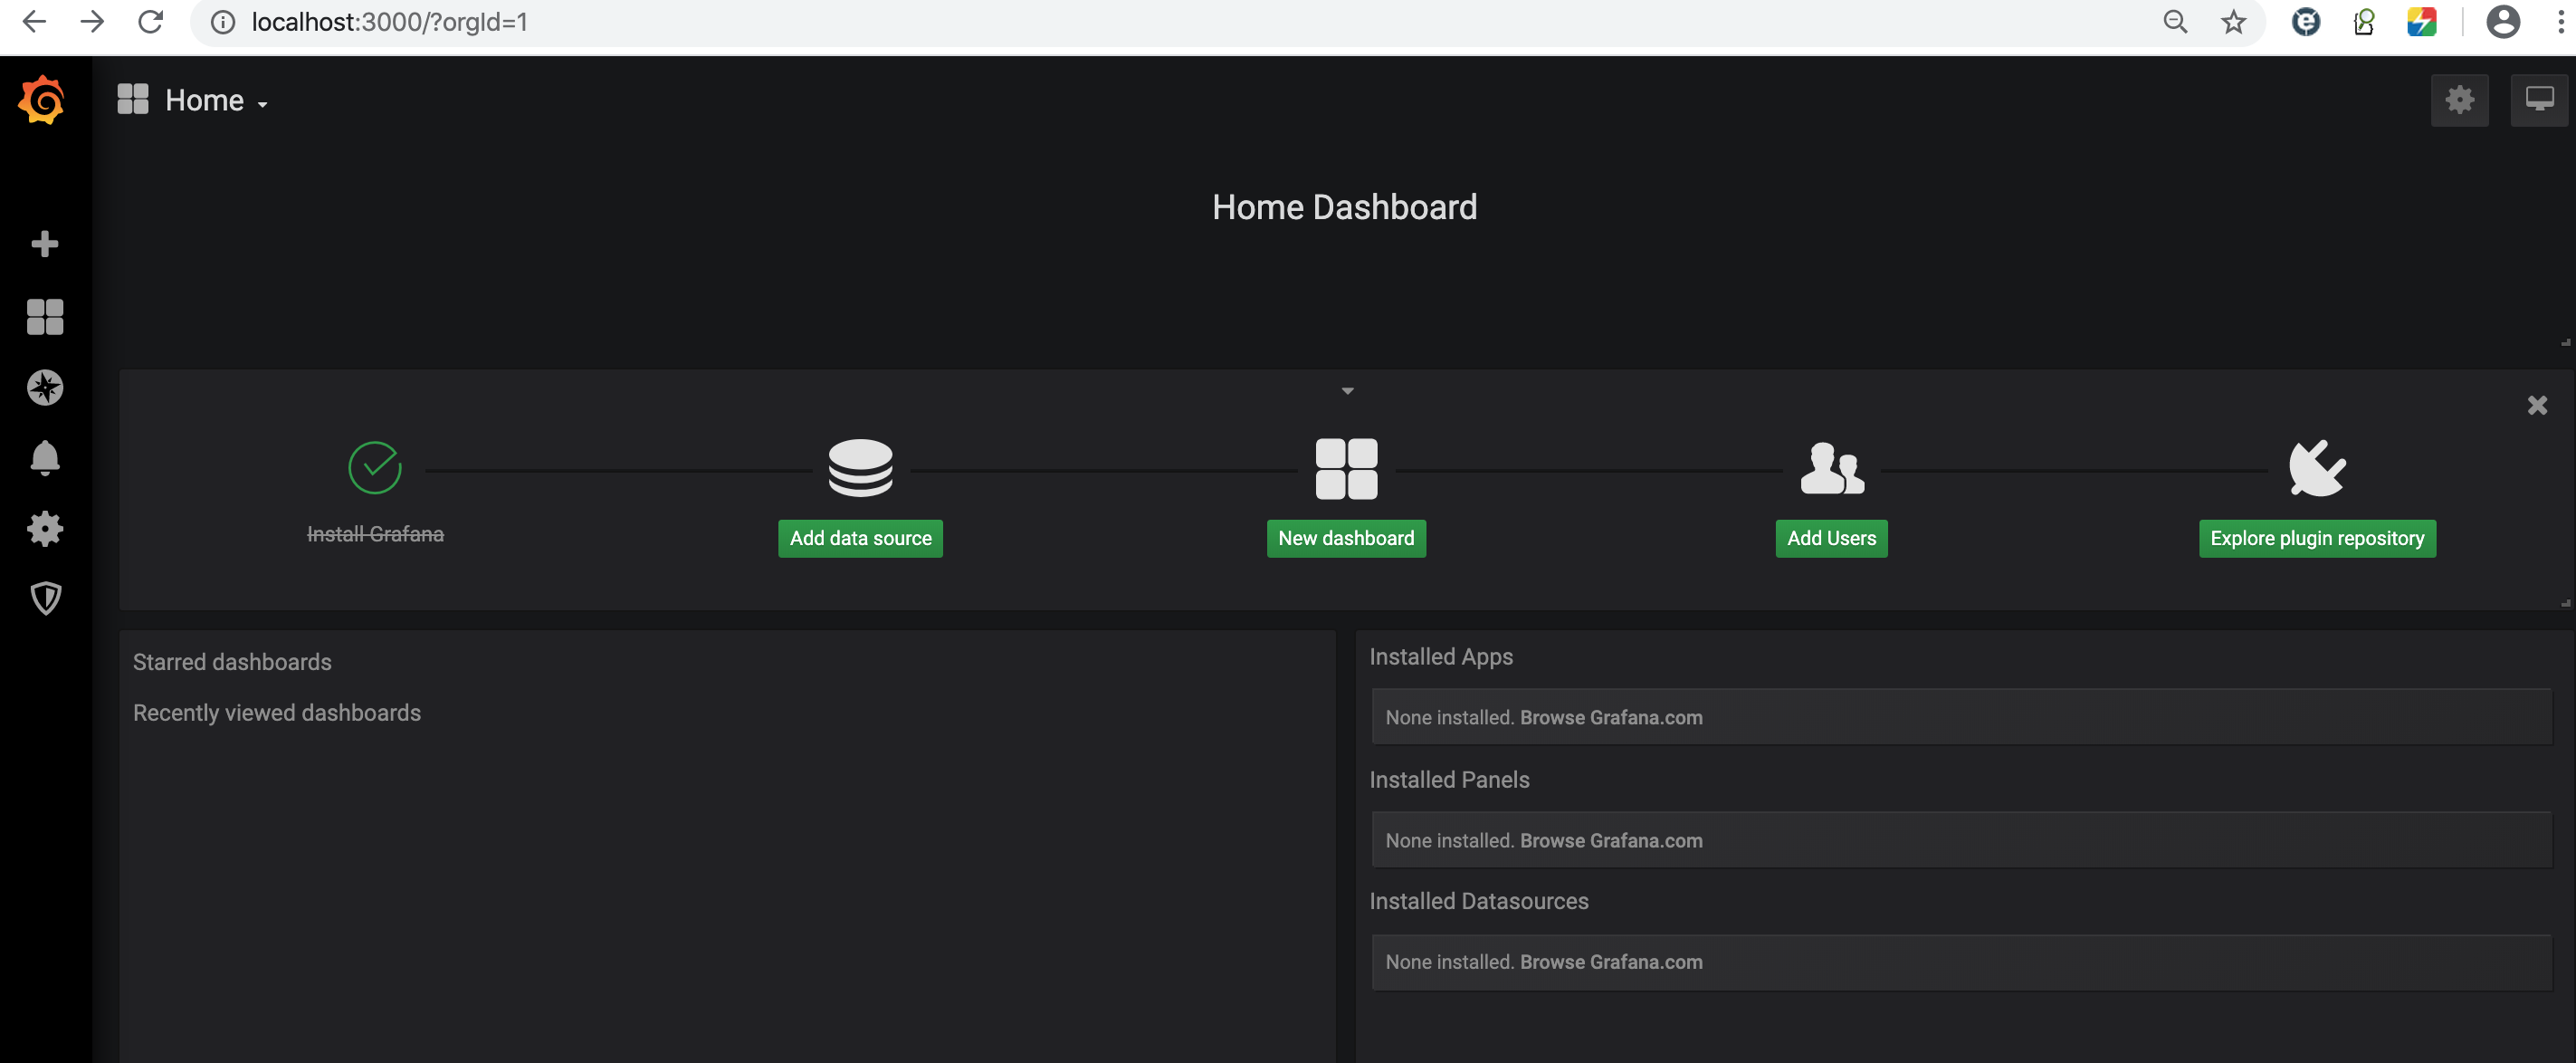
Task: Click the Install Grafana green checkmark icon
Action: coord(375,467)
